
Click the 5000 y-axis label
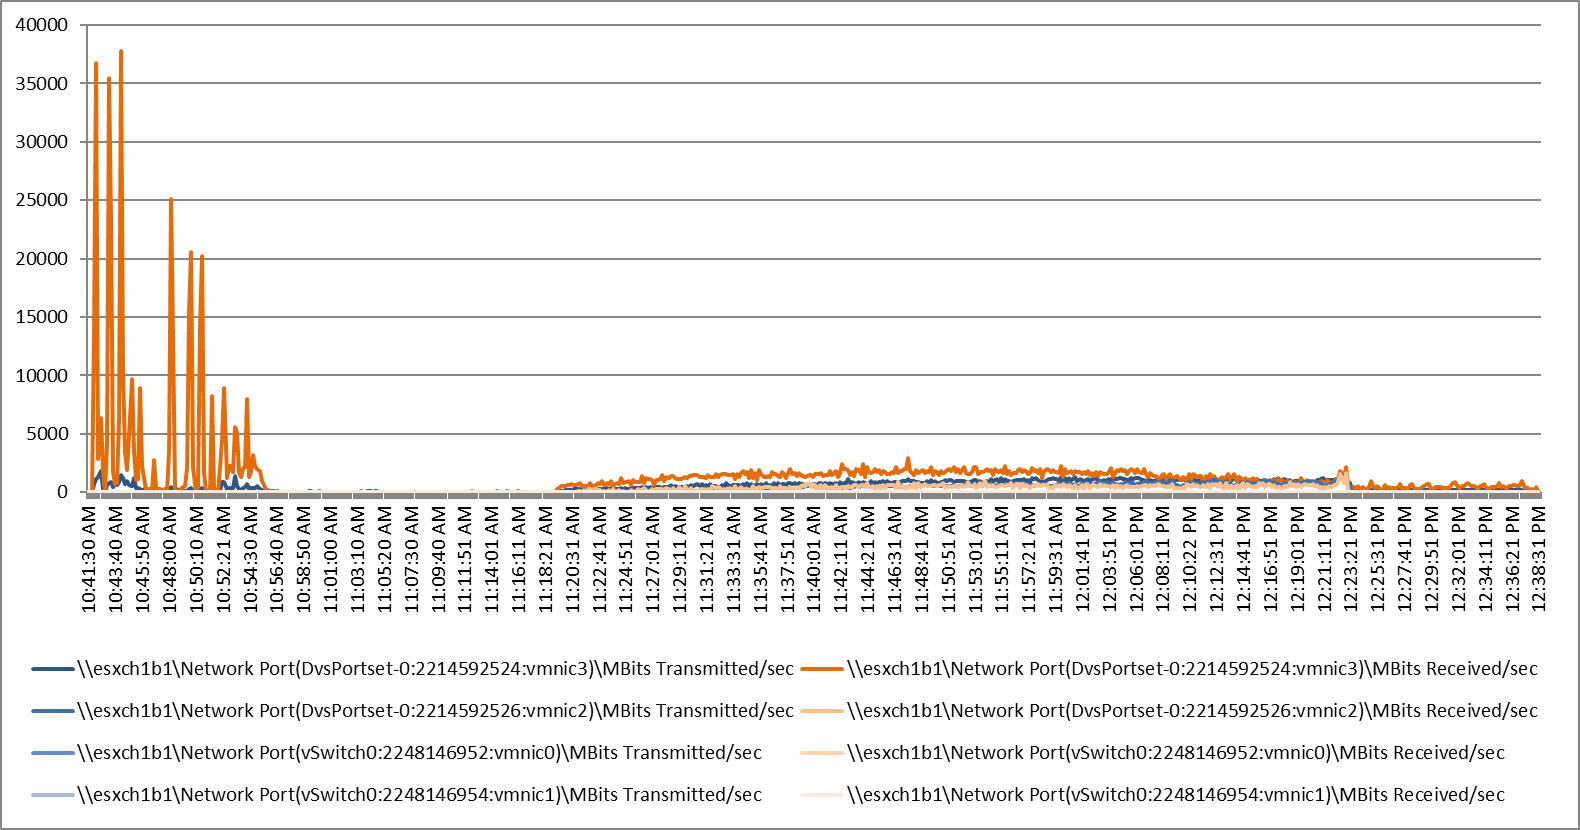point(47,434)
